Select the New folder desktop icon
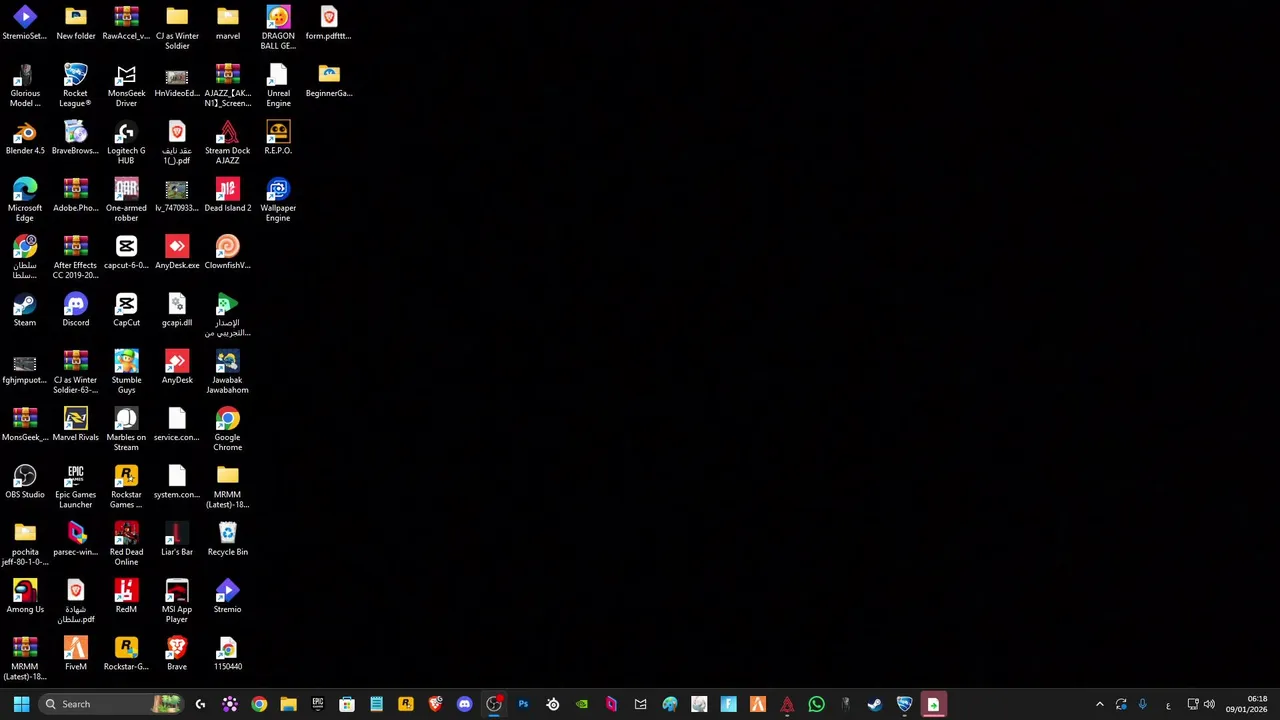This screenshot has height=720, width=1280. point(75,24)
